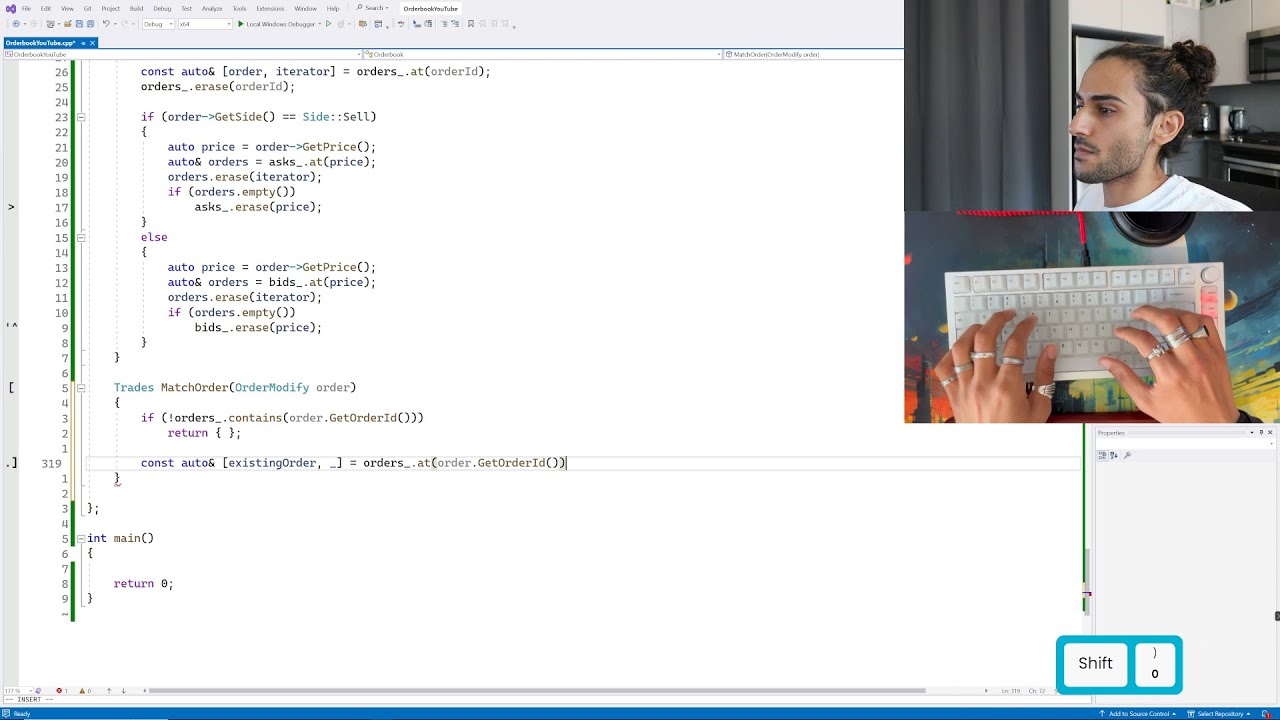Click the navigate down arrow in status strip
The image size is (1280, 720).
pos(124,691)
